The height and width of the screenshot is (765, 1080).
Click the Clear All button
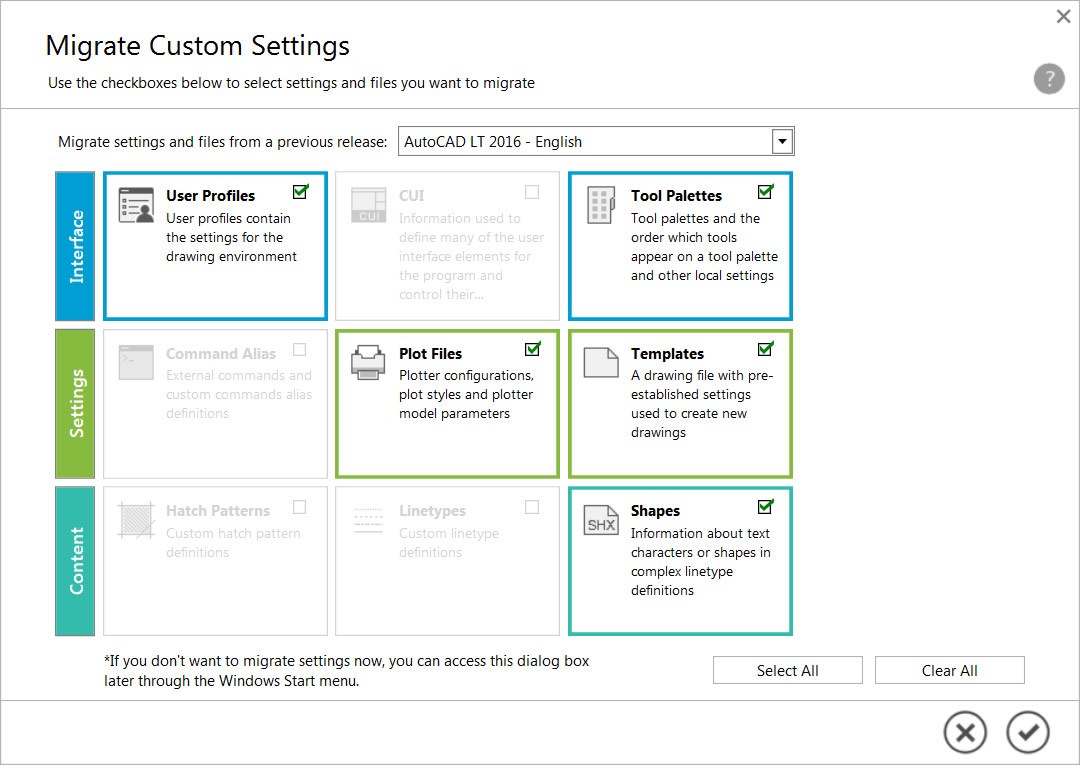pos(949,671)
